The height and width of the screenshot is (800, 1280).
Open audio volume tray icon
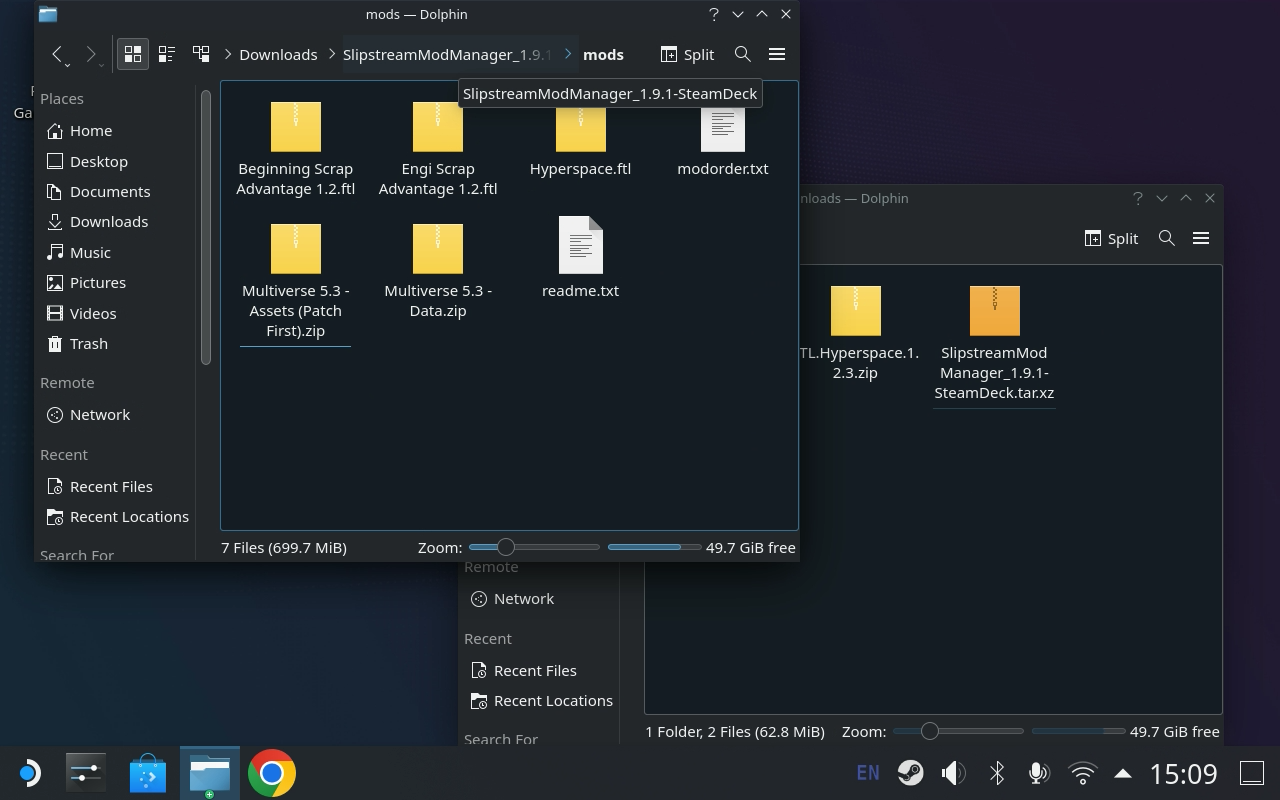[953, 773]
